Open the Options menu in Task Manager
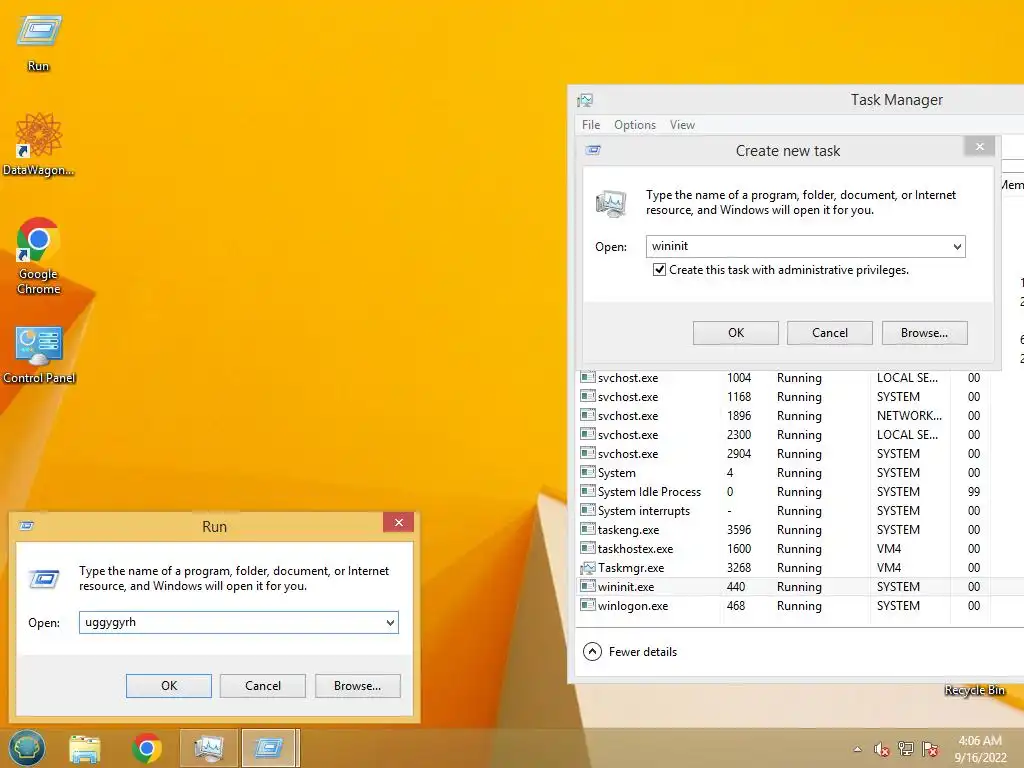Viewport: 1024px width, 768px height. (635, 125)
